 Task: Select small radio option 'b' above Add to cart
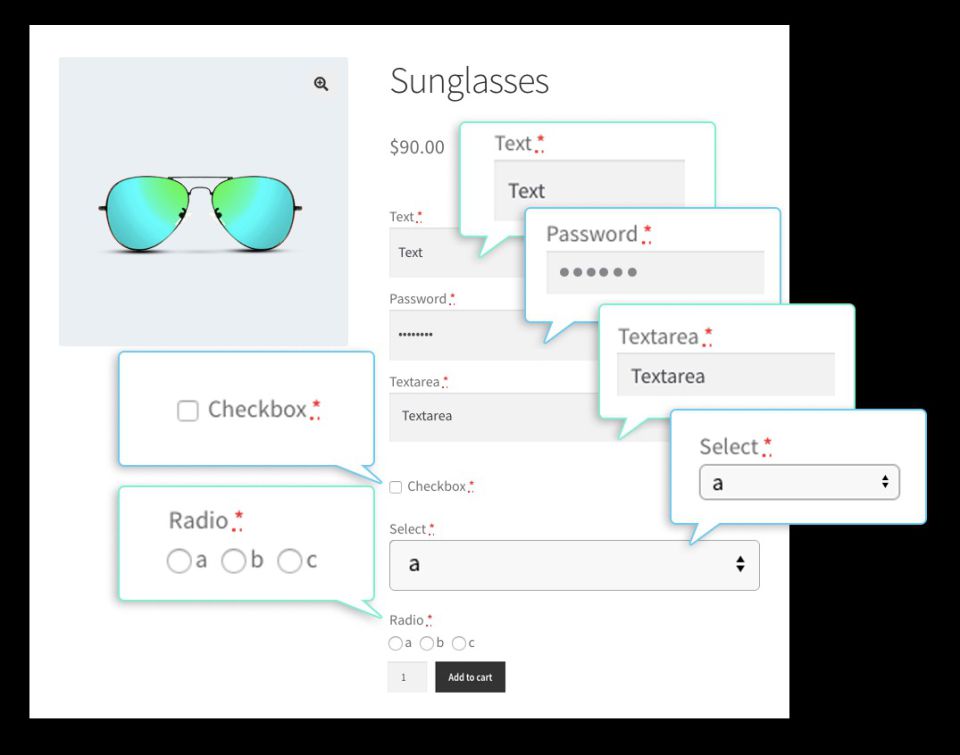(x=427, y=643)
